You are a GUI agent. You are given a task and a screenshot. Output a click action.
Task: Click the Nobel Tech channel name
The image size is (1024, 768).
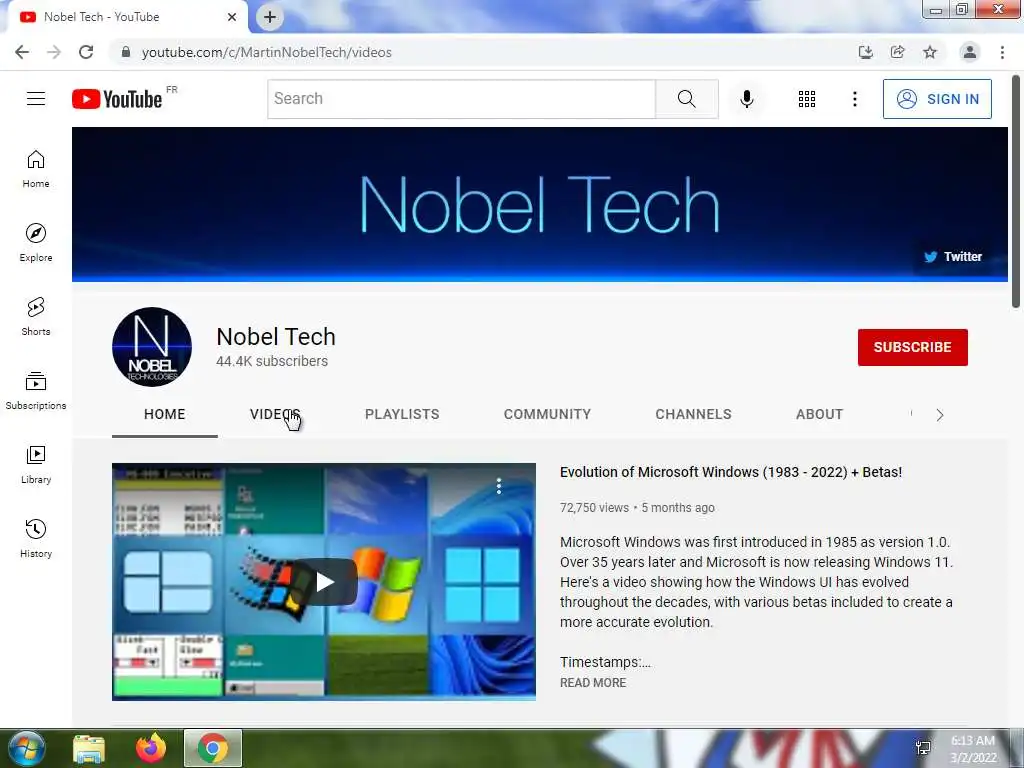276,336
